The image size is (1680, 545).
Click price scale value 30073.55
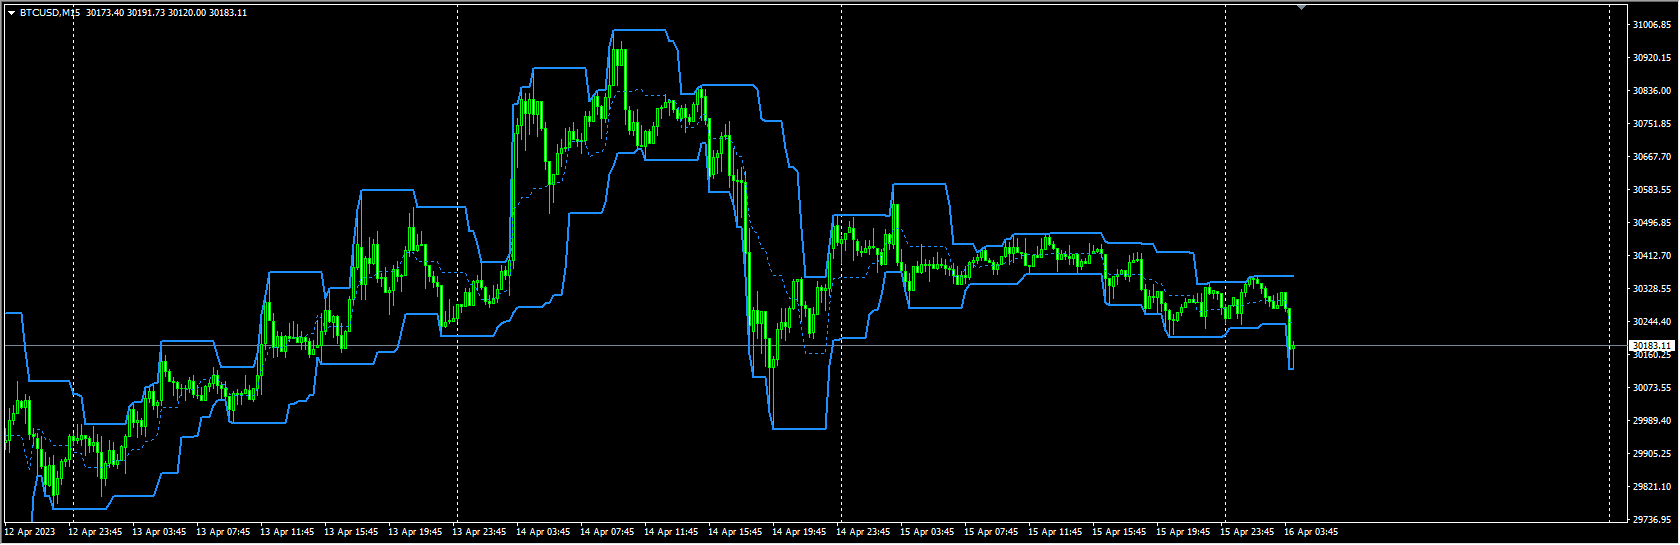tap(1652, 388)
